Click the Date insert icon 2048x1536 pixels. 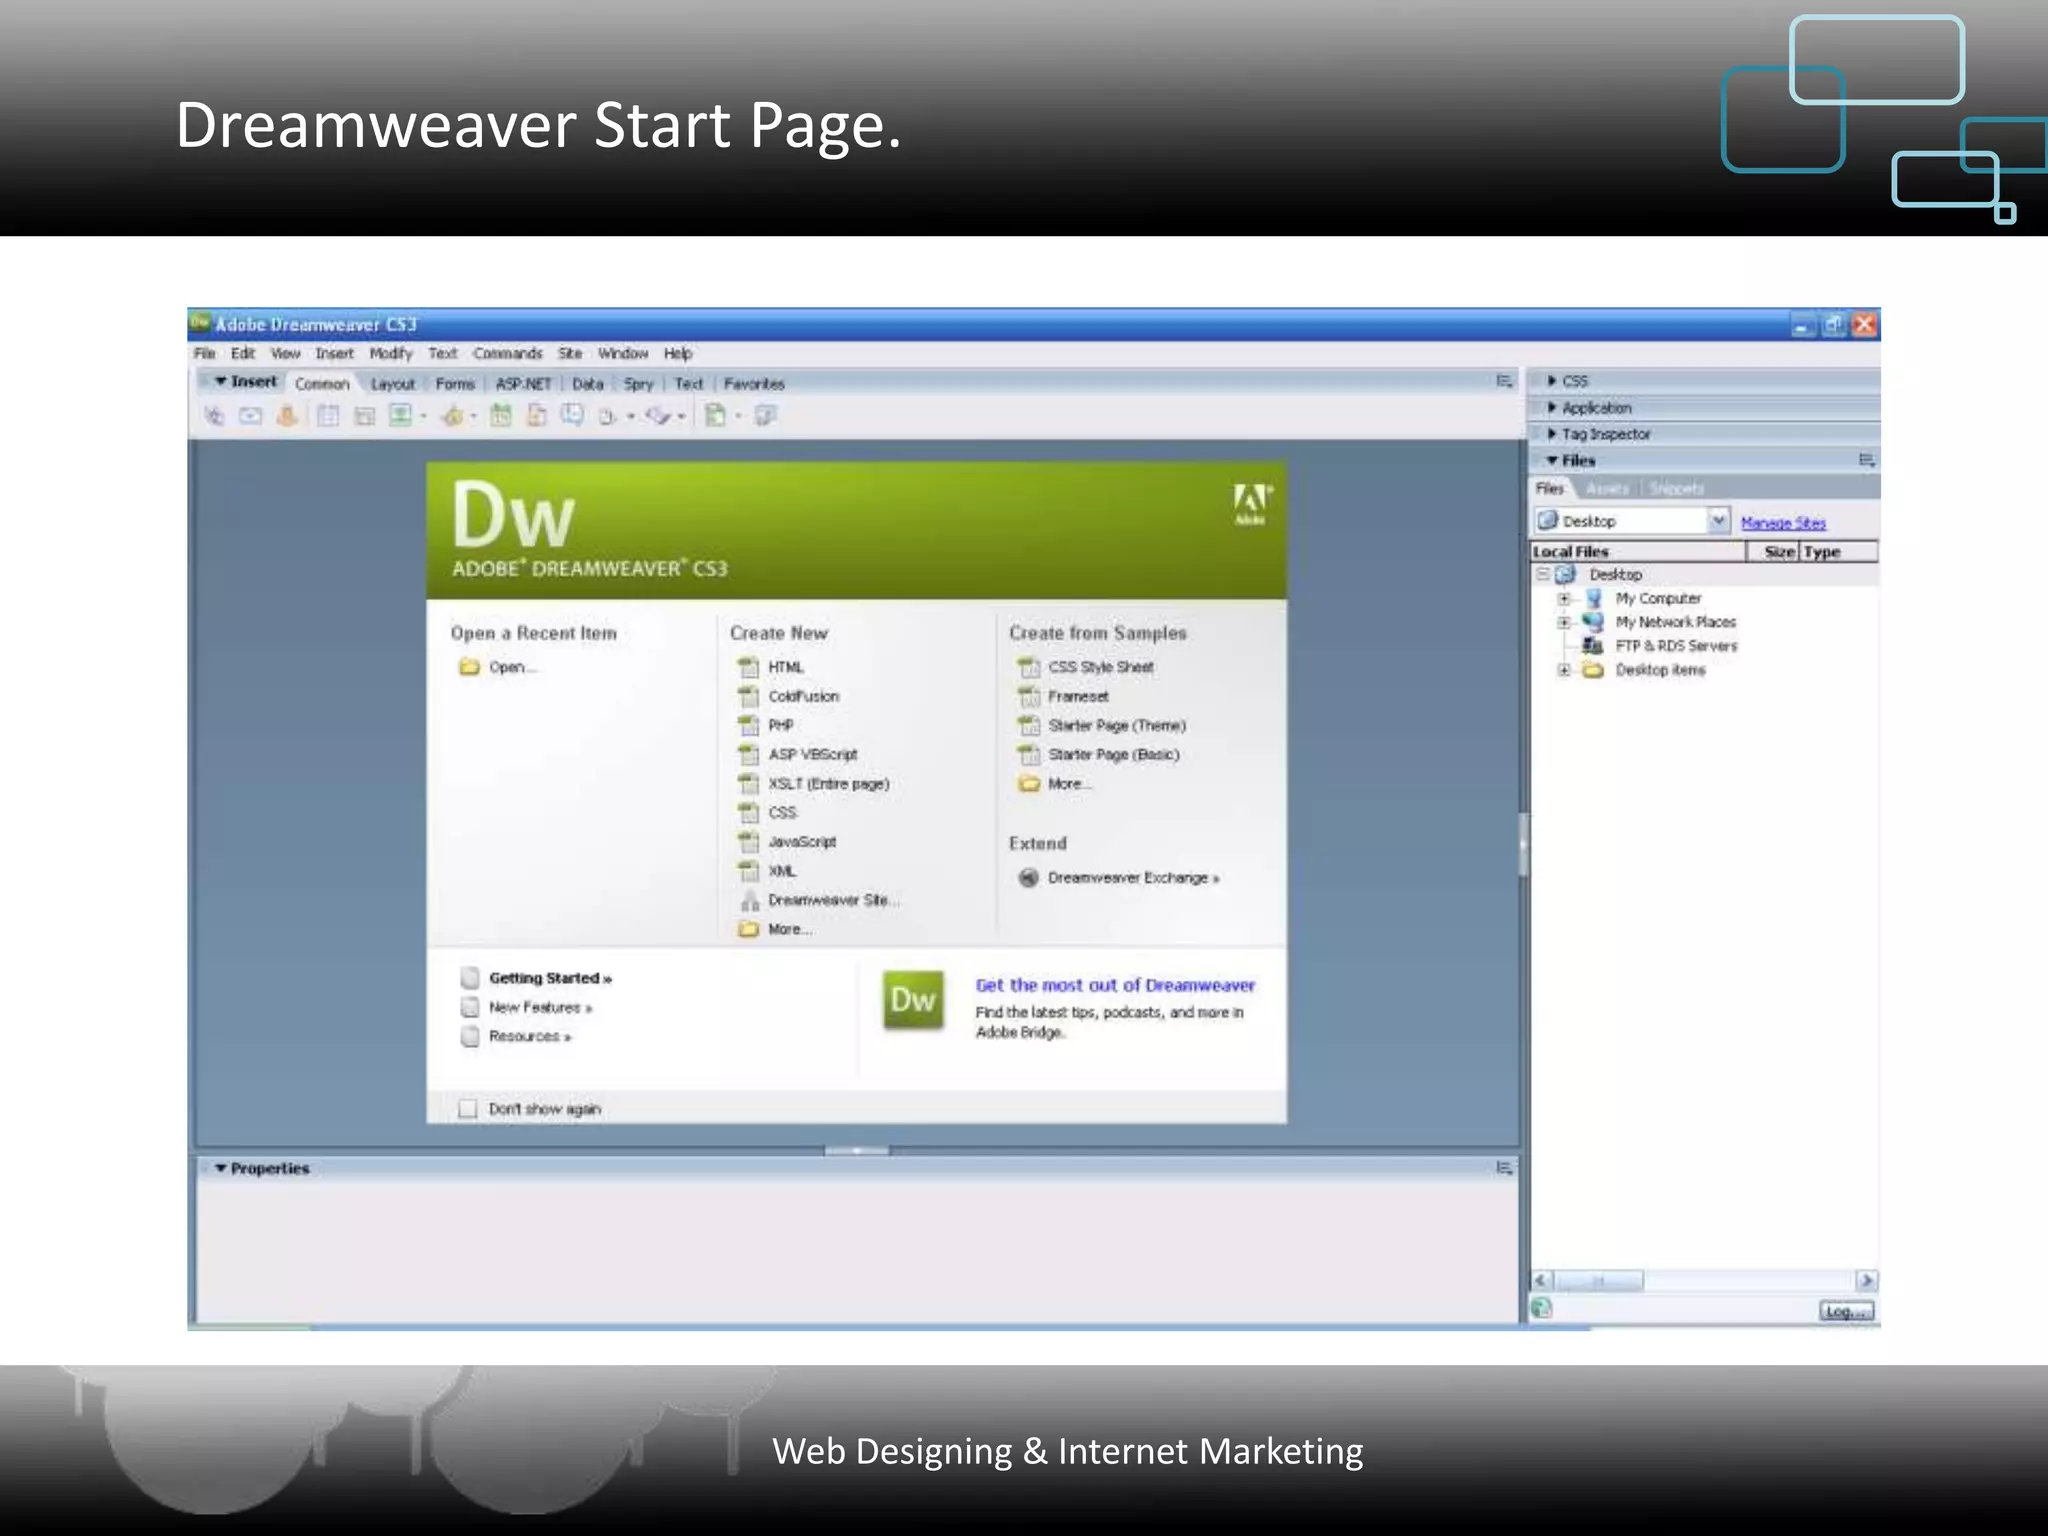[500, 416]
